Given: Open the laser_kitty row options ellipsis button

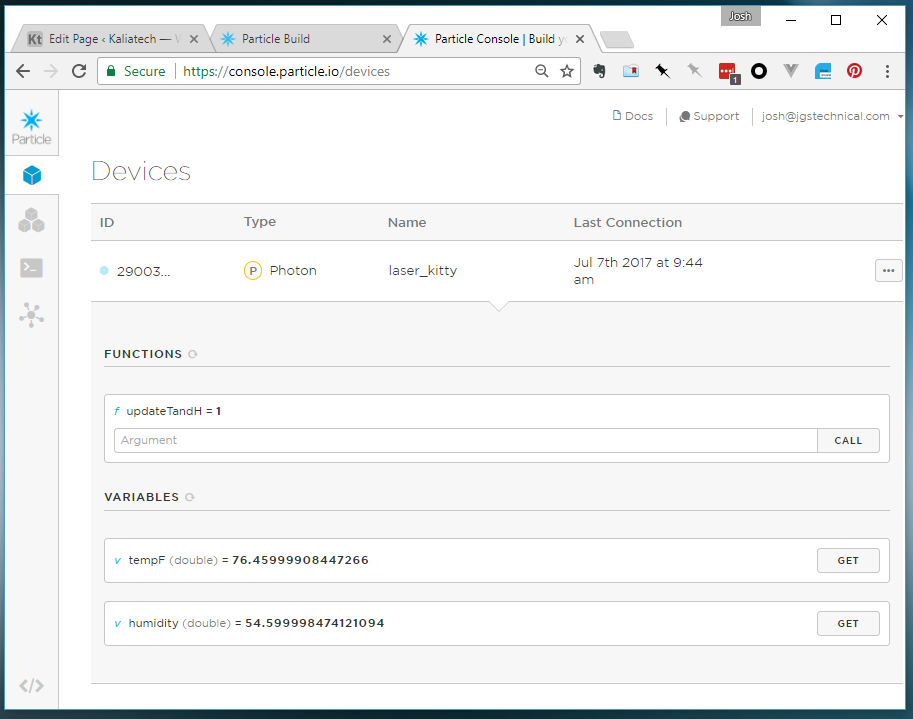Looking at the screenshot, I should tap(888, 271).
